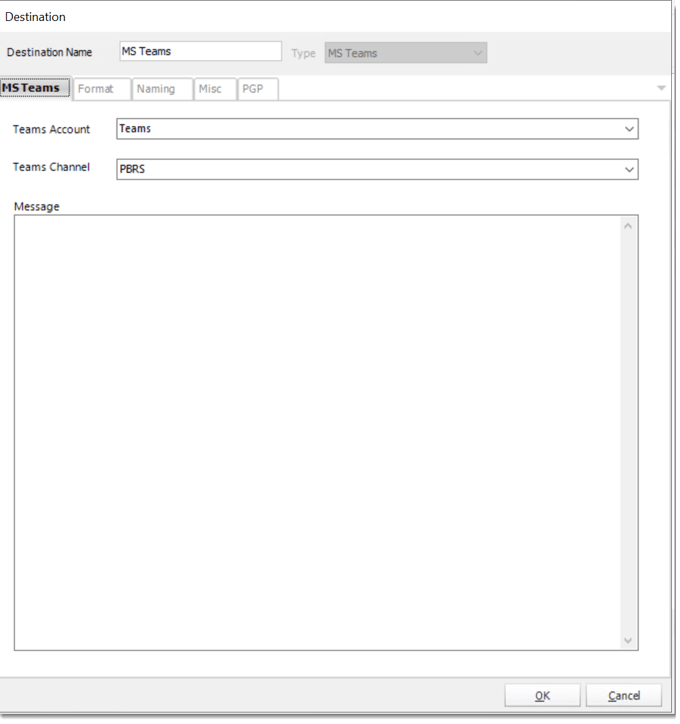Click the Teams Account label
The image size is (680, 724).
(x=51, y=129)
